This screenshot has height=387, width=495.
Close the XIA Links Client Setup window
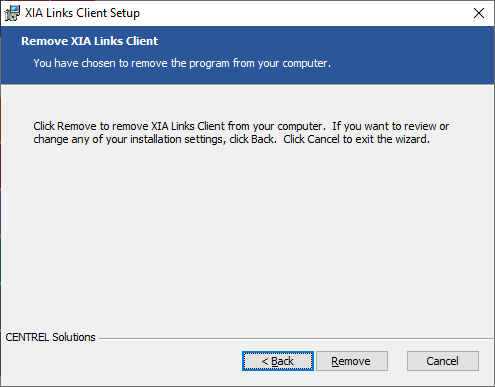pos(479,13)
